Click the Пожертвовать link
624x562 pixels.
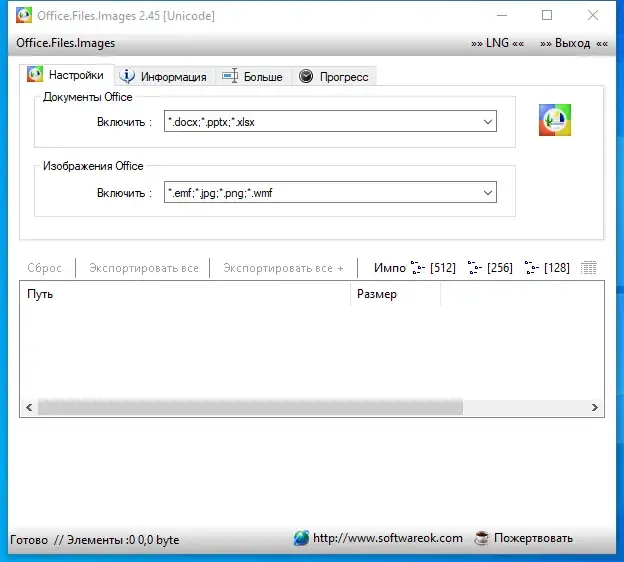[533, 538]
